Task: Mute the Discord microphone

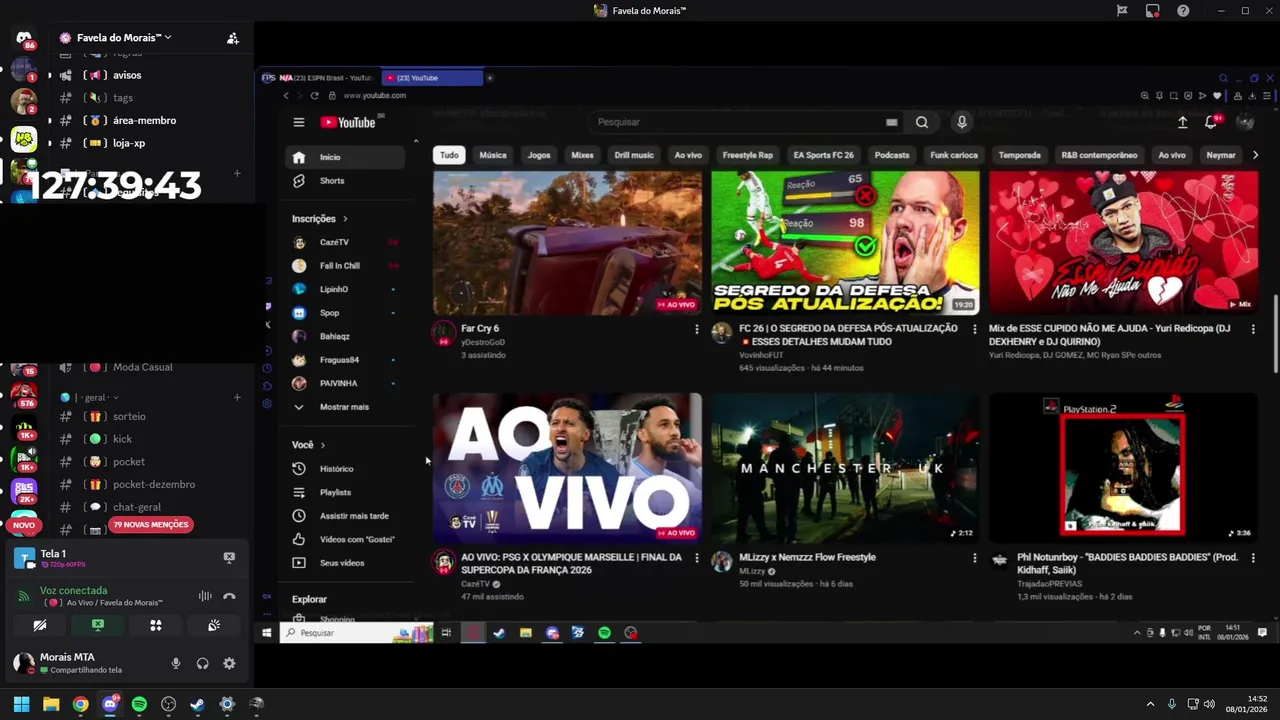Action: 176,663
